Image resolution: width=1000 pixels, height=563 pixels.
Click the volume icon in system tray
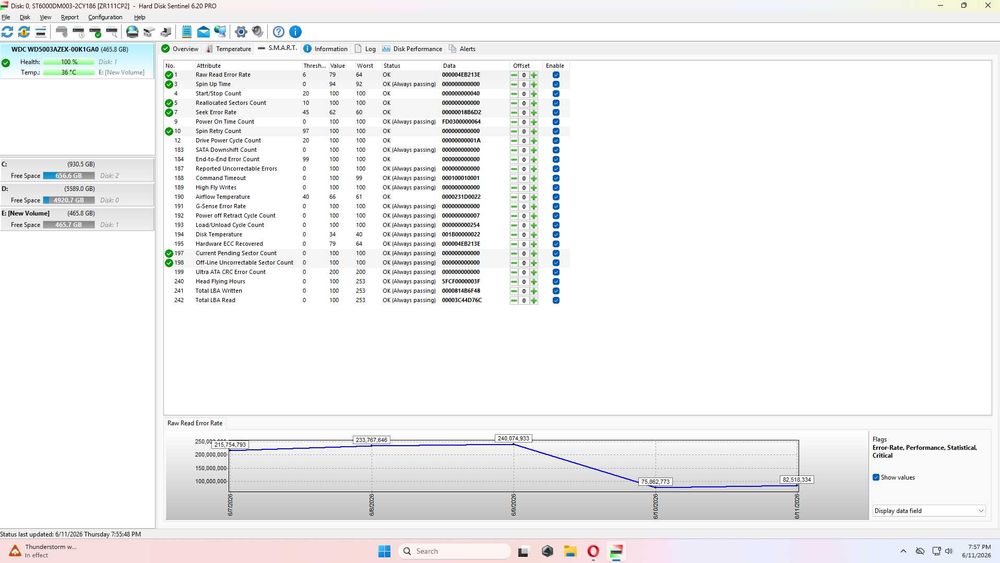point(948,551)
